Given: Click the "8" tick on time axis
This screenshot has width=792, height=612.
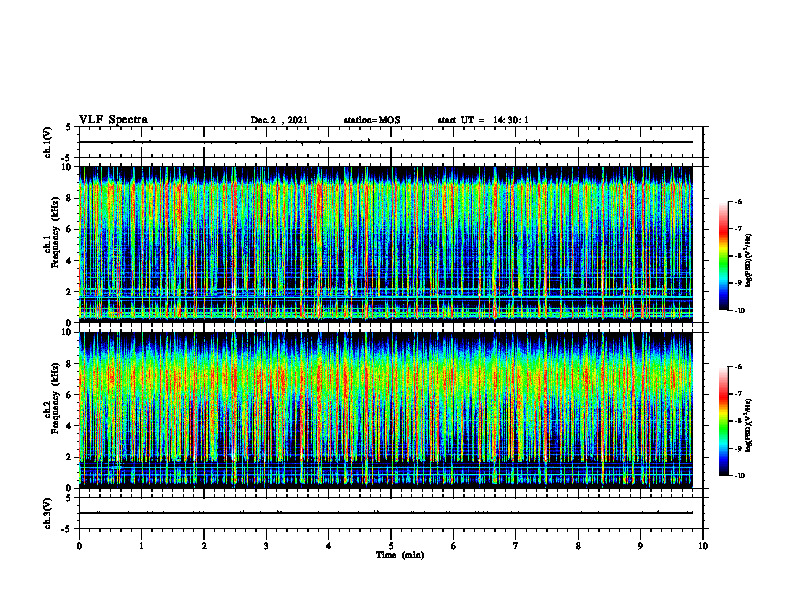Looking at the screenshot, I should 578,546.
